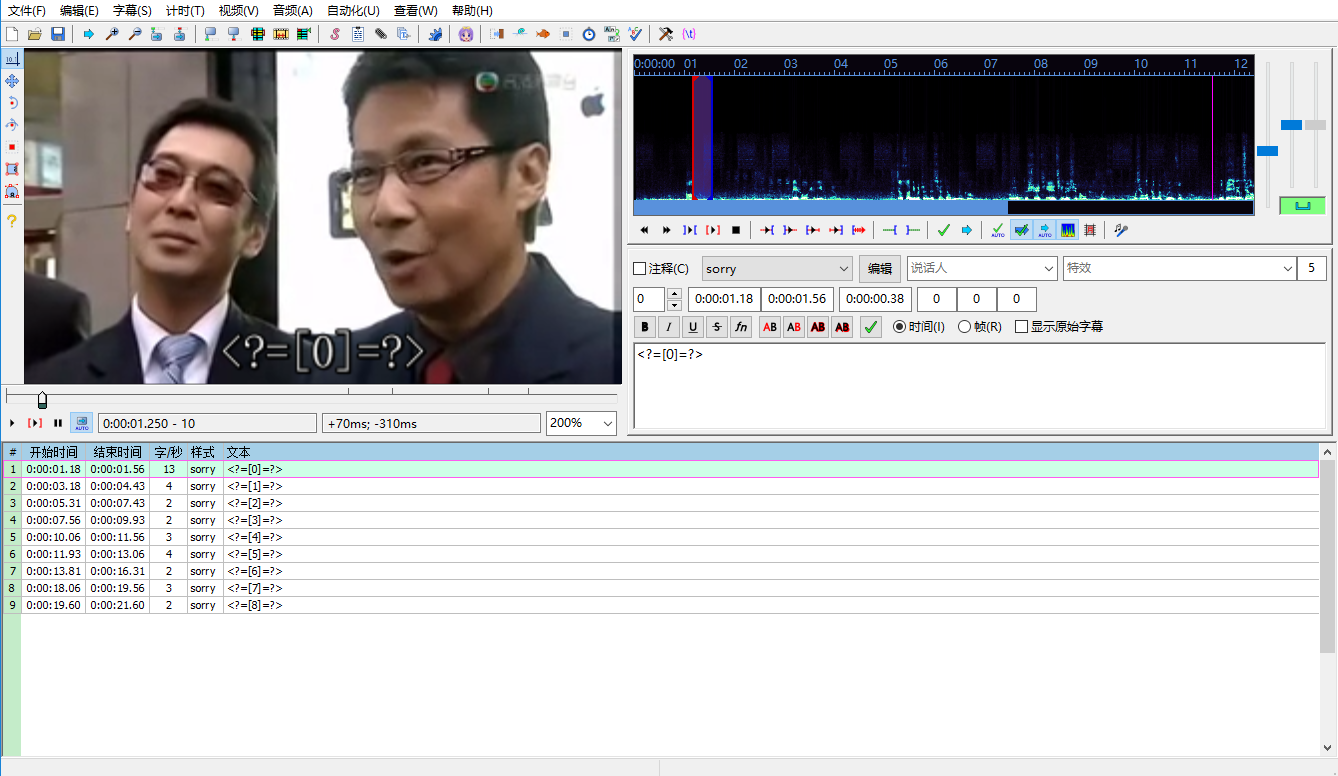This screenshot has height=776, width=1338.
Task: Click the audio vertical zoom slider
Action: 1291,125
